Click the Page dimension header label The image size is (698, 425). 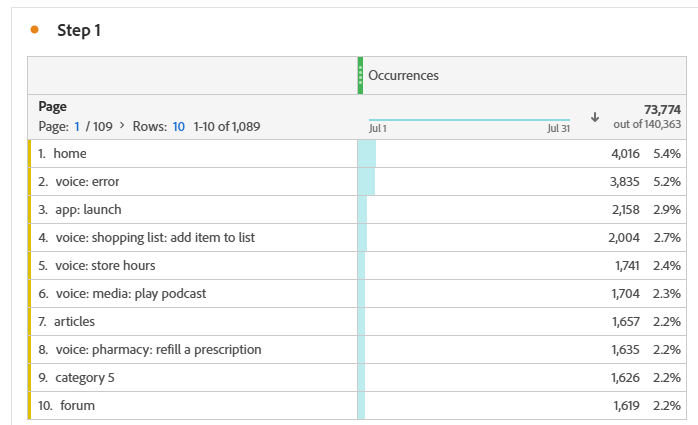point(52,106)
